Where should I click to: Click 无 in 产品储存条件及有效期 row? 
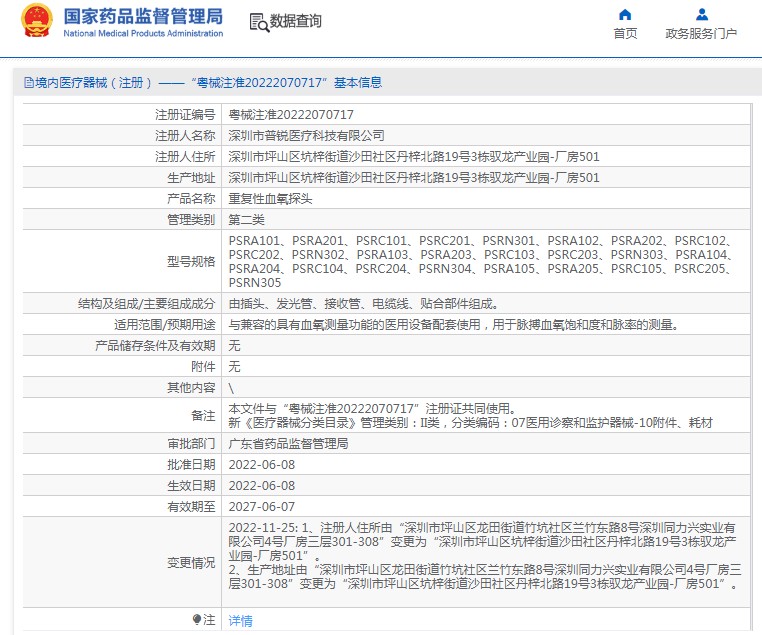point(234,346)
